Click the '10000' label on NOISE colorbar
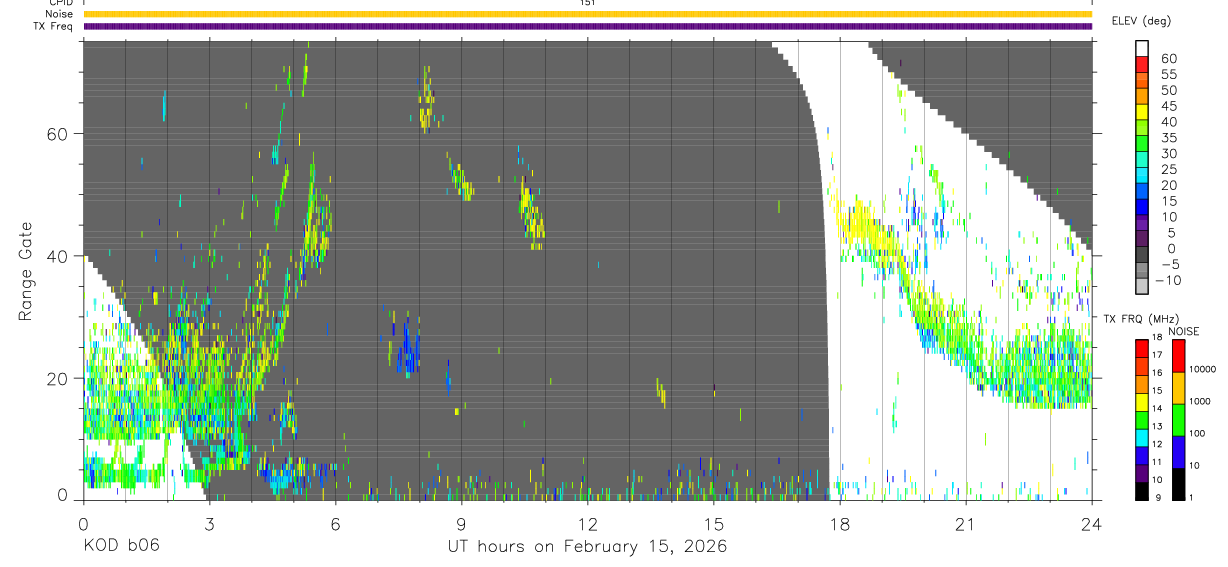This screenshot has width=1228, height=567. pyautogui.click(x=1204, y=369)
